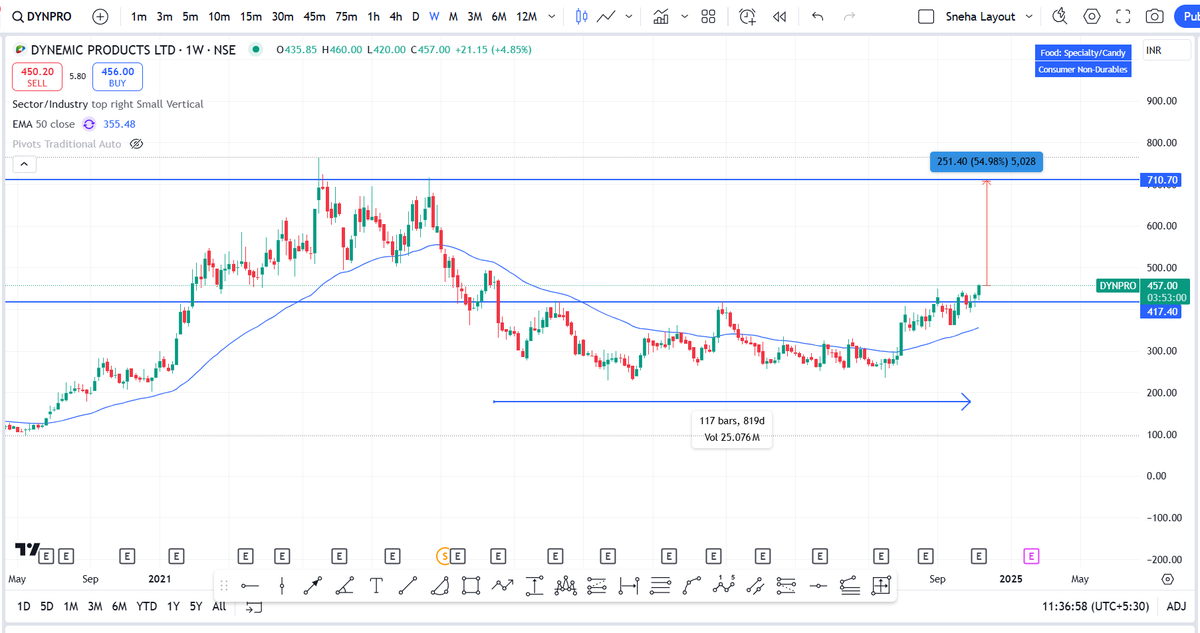The width and height of the screenshot is (1200, 633).
Task: Select the All date range button
Action: [219, 606]
